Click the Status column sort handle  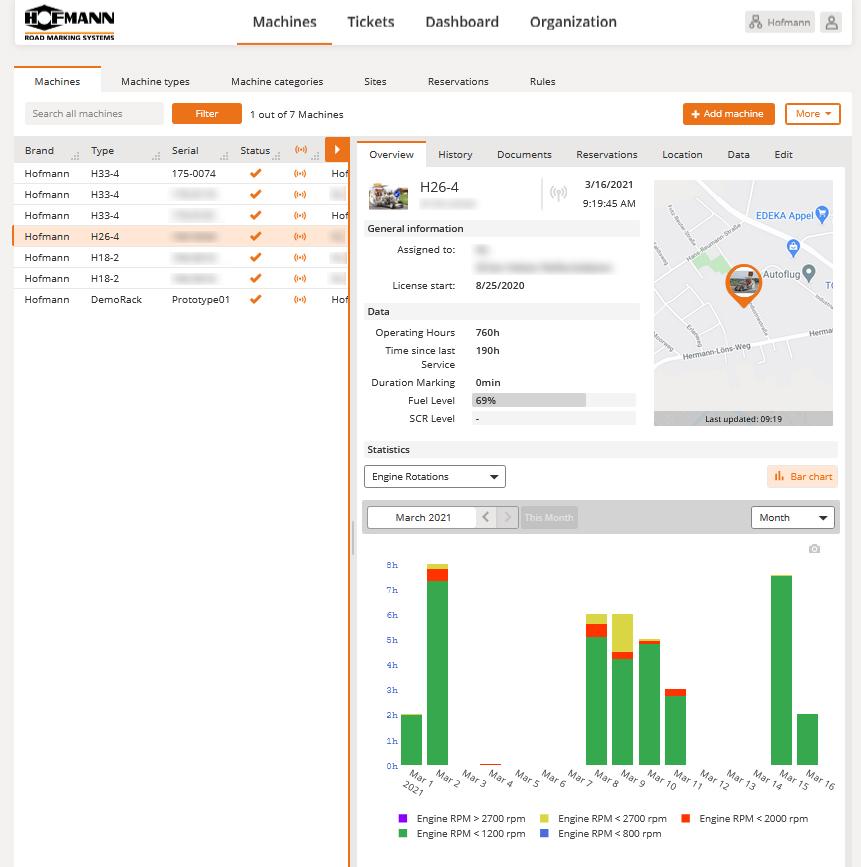click(x=276, y=156)
